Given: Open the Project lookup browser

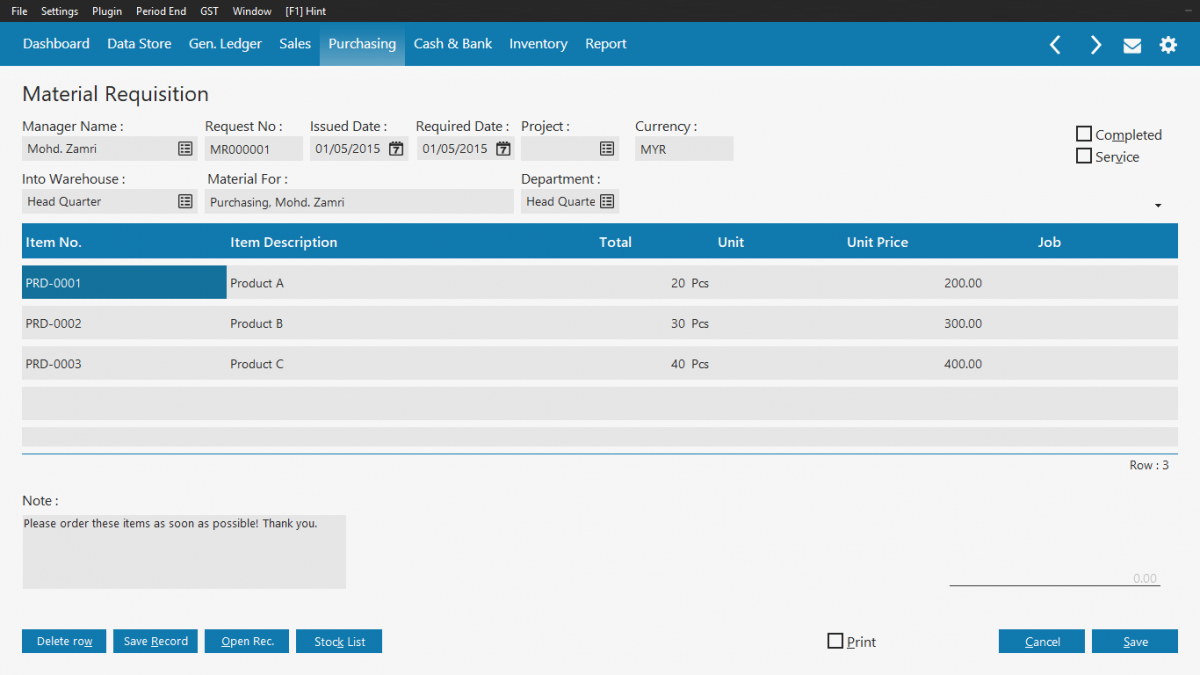Looking at the screenshot, I should [606, 148].
